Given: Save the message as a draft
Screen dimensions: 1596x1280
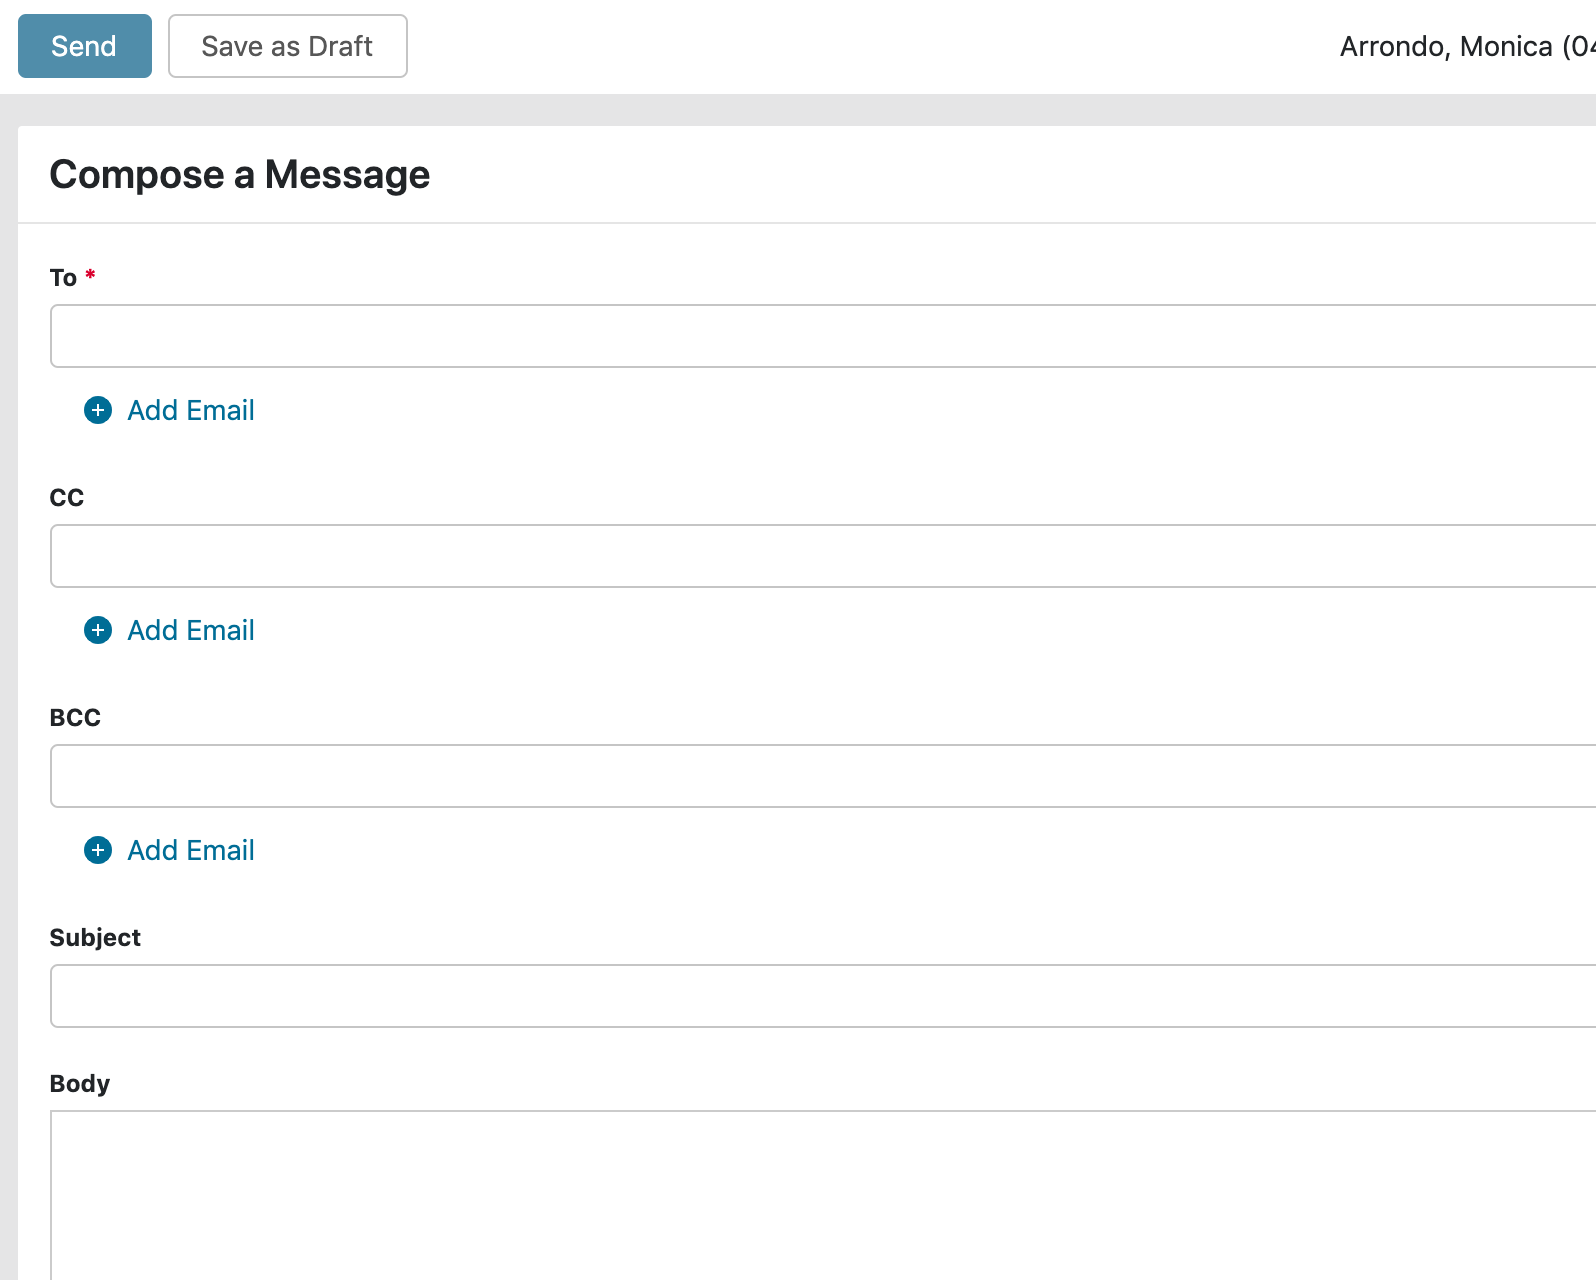Looking at the screenshot, I should pyautogui.click(x=287, y=46).
